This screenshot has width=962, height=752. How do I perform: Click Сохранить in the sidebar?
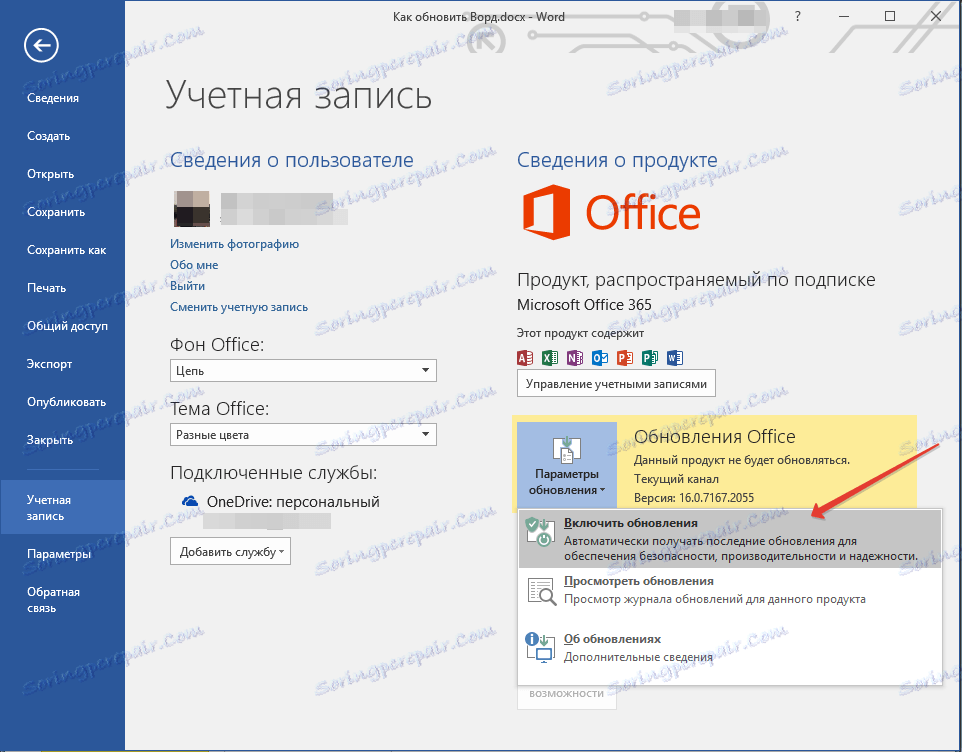point(62,212)
